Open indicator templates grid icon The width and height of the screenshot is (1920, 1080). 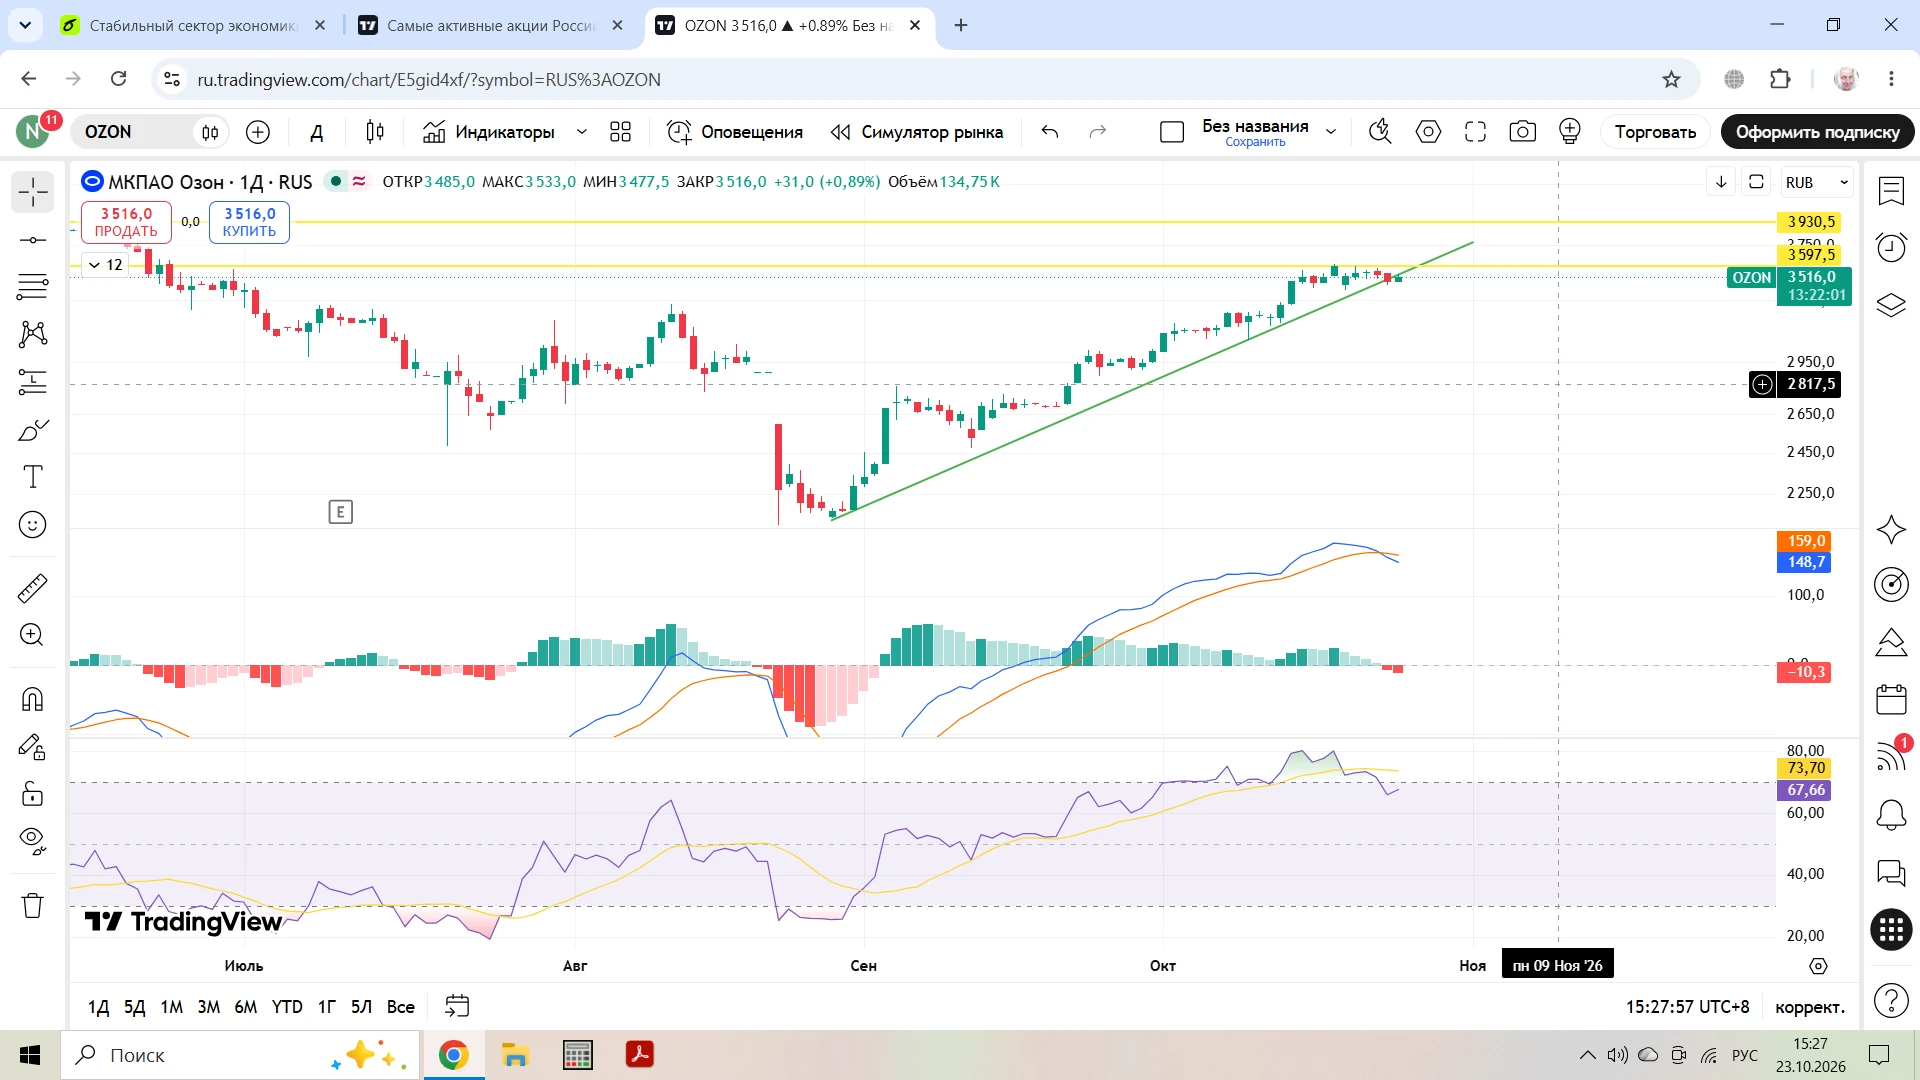tap(621, 132)
